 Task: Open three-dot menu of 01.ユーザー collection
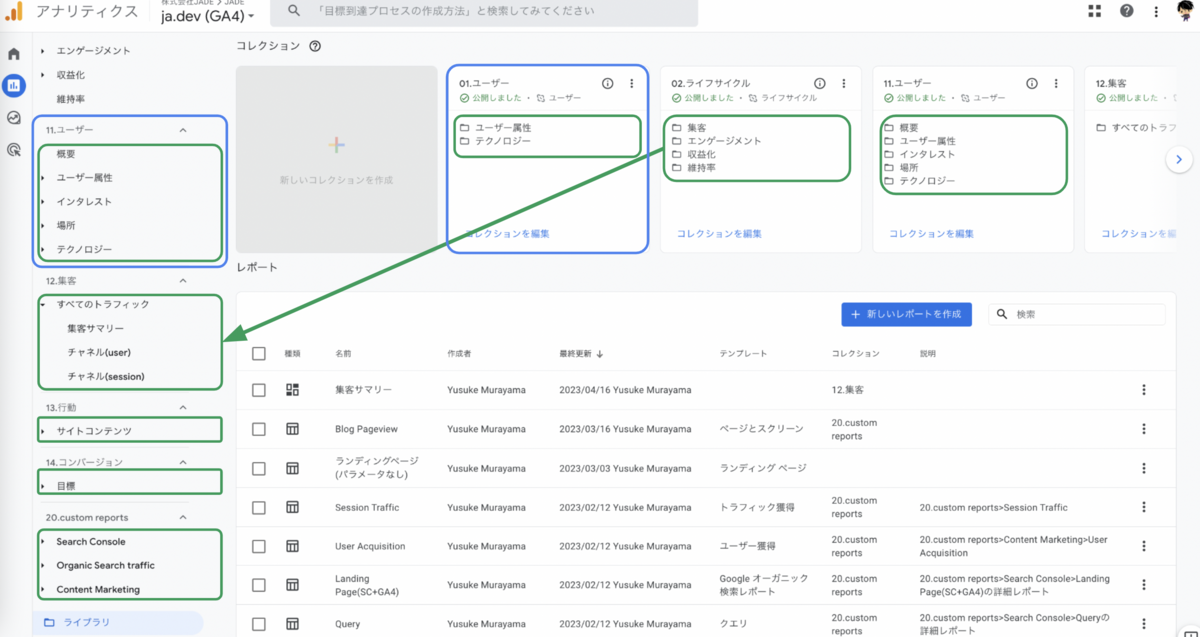click(632, 84)
